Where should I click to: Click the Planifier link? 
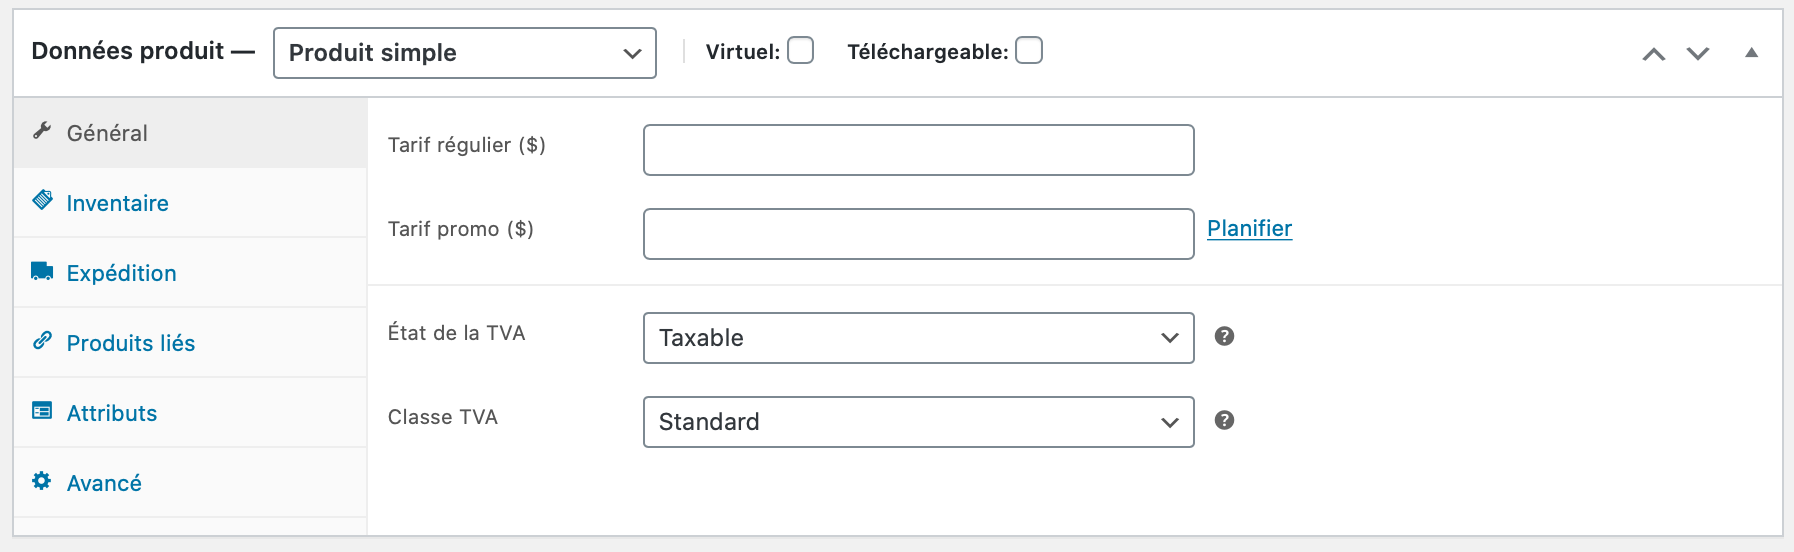(1249, 229)
